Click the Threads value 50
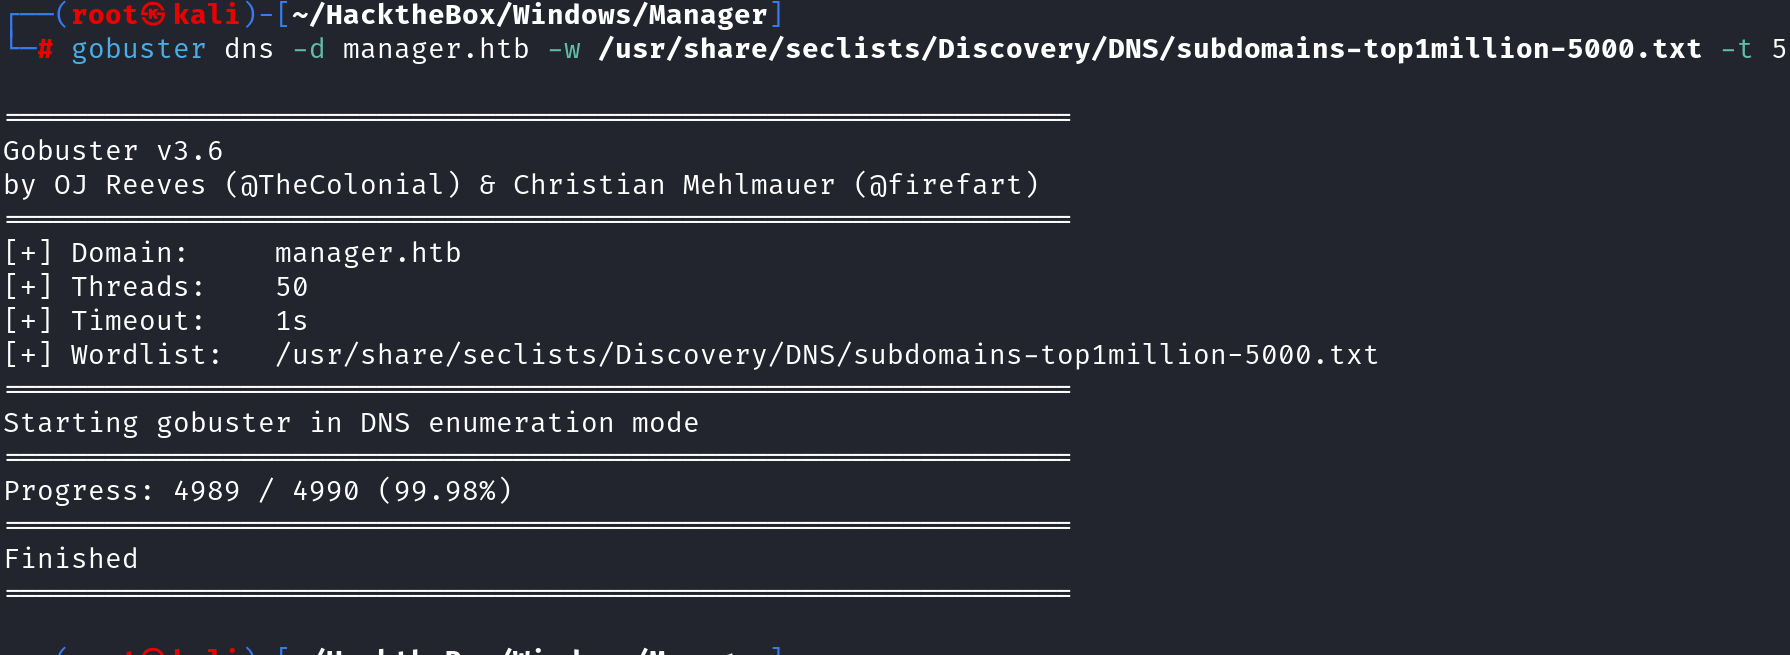 tap(292, 287)
